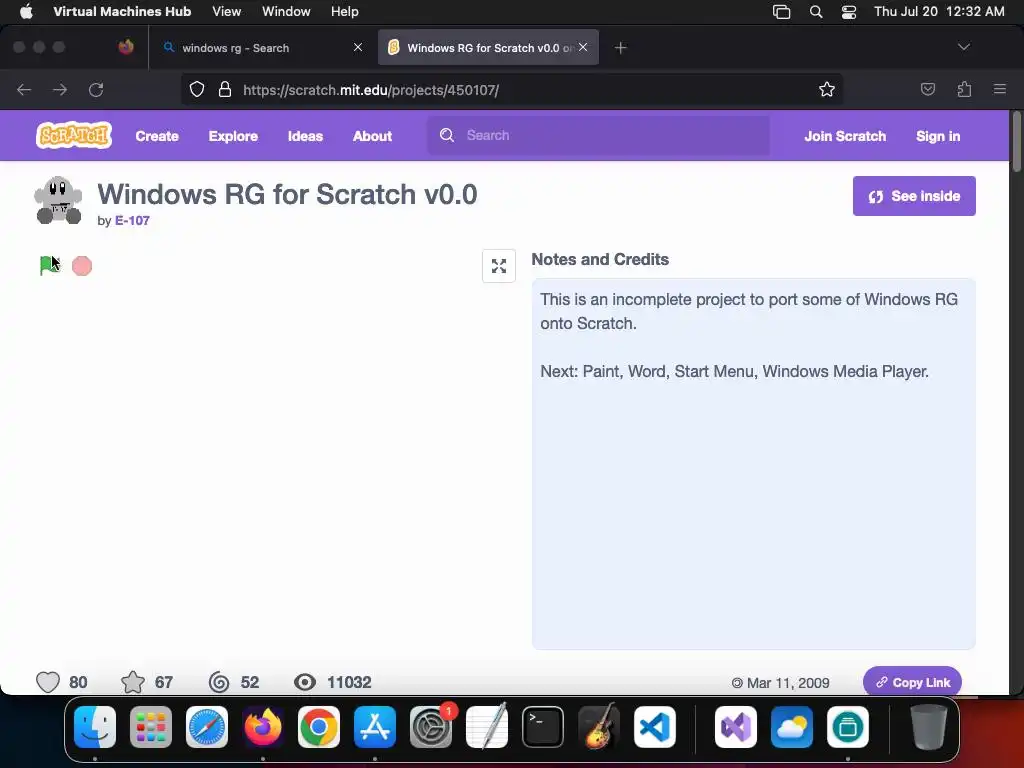
Task: Launch Safari from the dock
Action: (x=207, y=727)
